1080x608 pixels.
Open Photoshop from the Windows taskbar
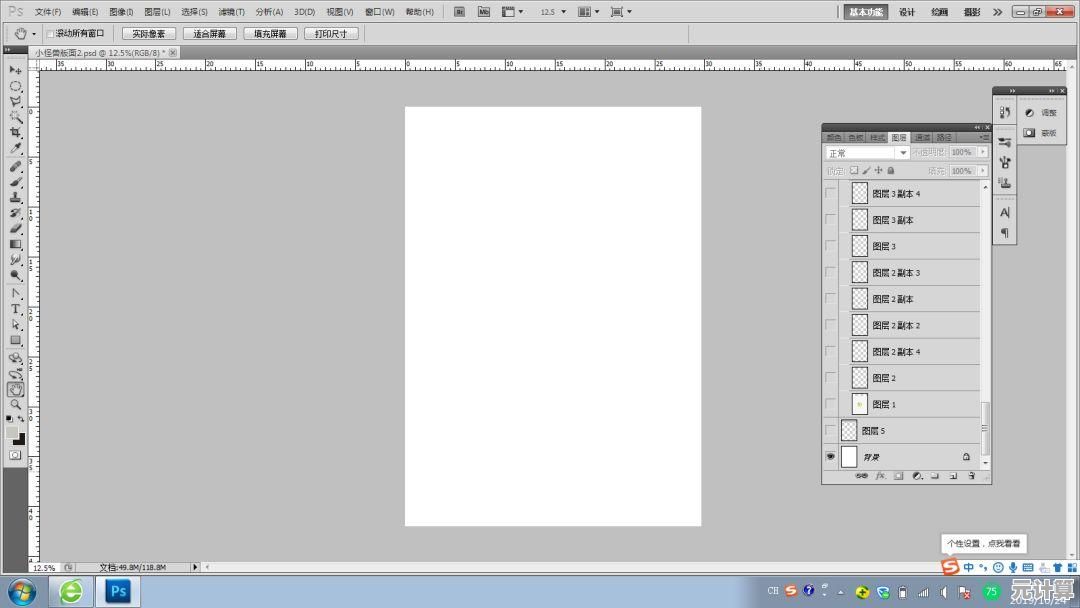[x=118, y=591]
